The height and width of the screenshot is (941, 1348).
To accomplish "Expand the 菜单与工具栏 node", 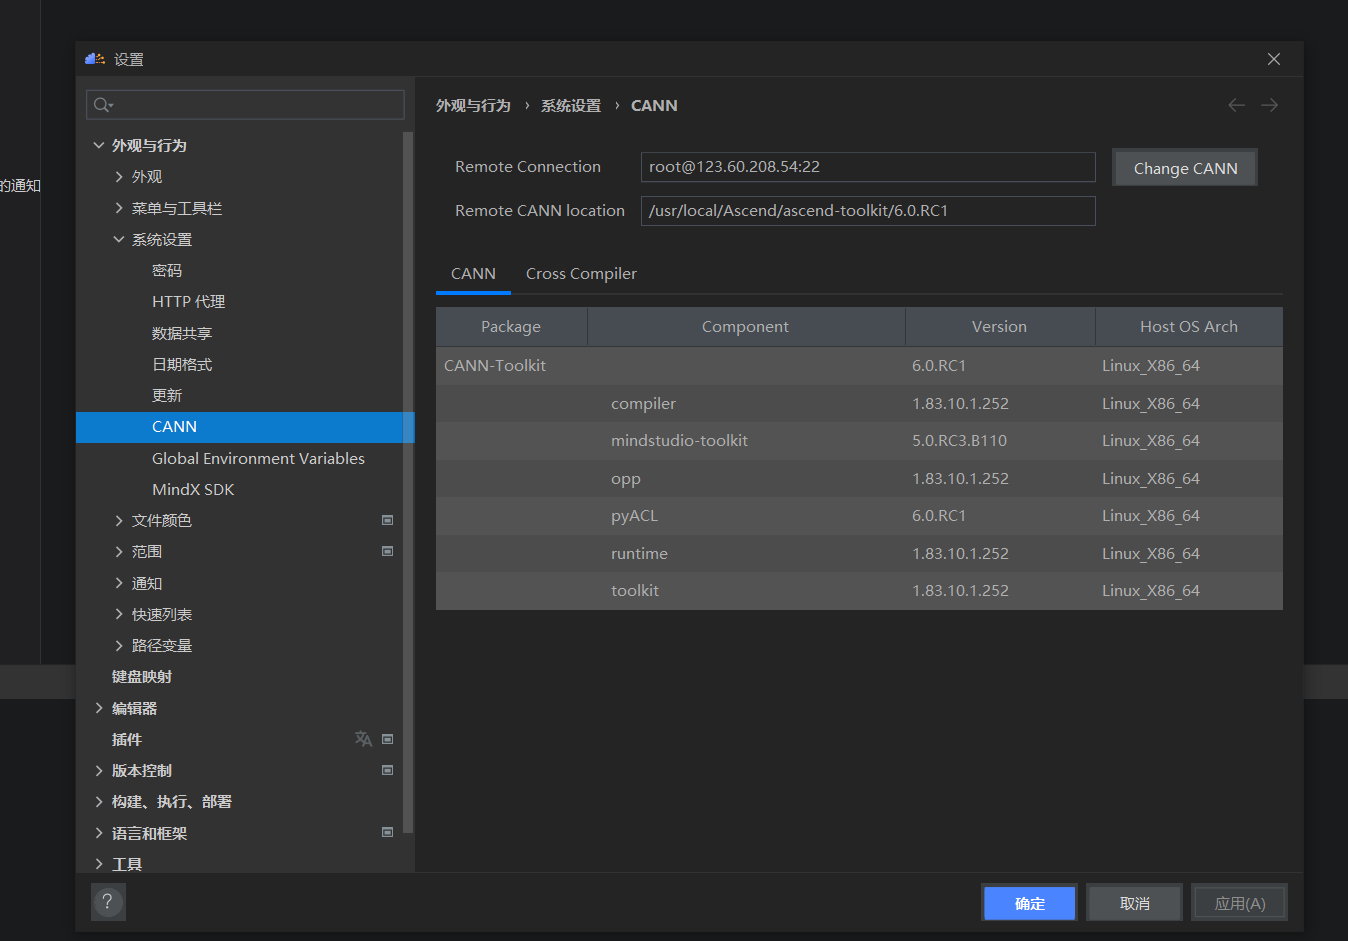I will coord(119,208).
